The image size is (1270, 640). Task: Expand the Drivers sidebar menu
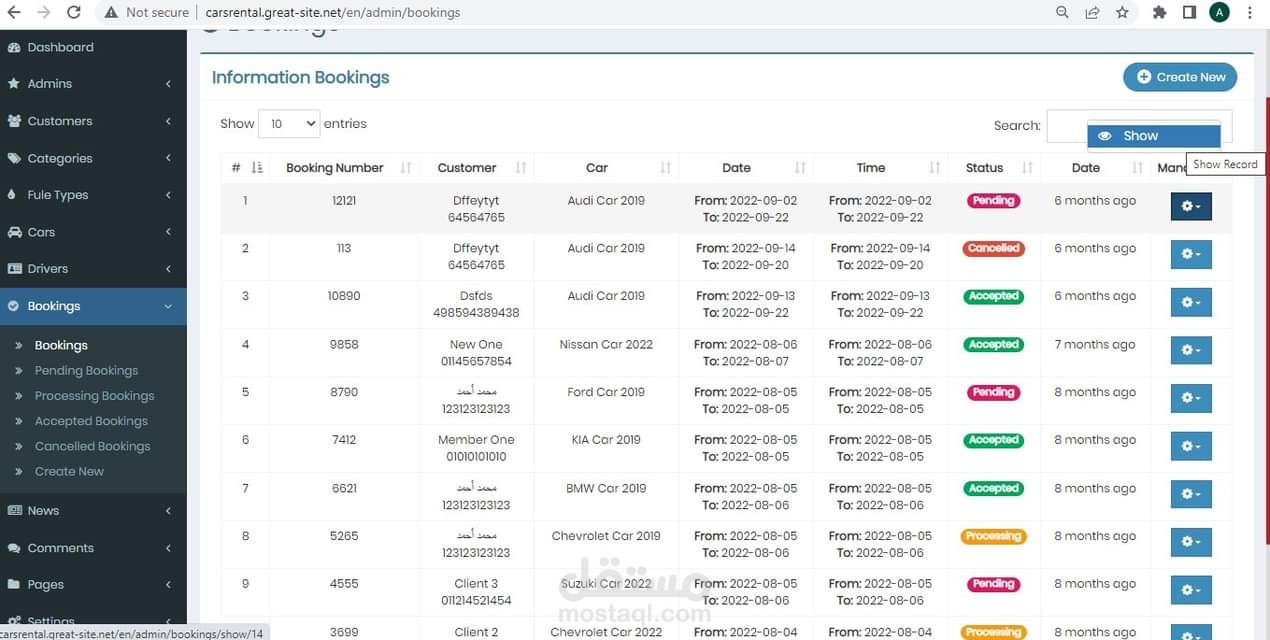93,269
